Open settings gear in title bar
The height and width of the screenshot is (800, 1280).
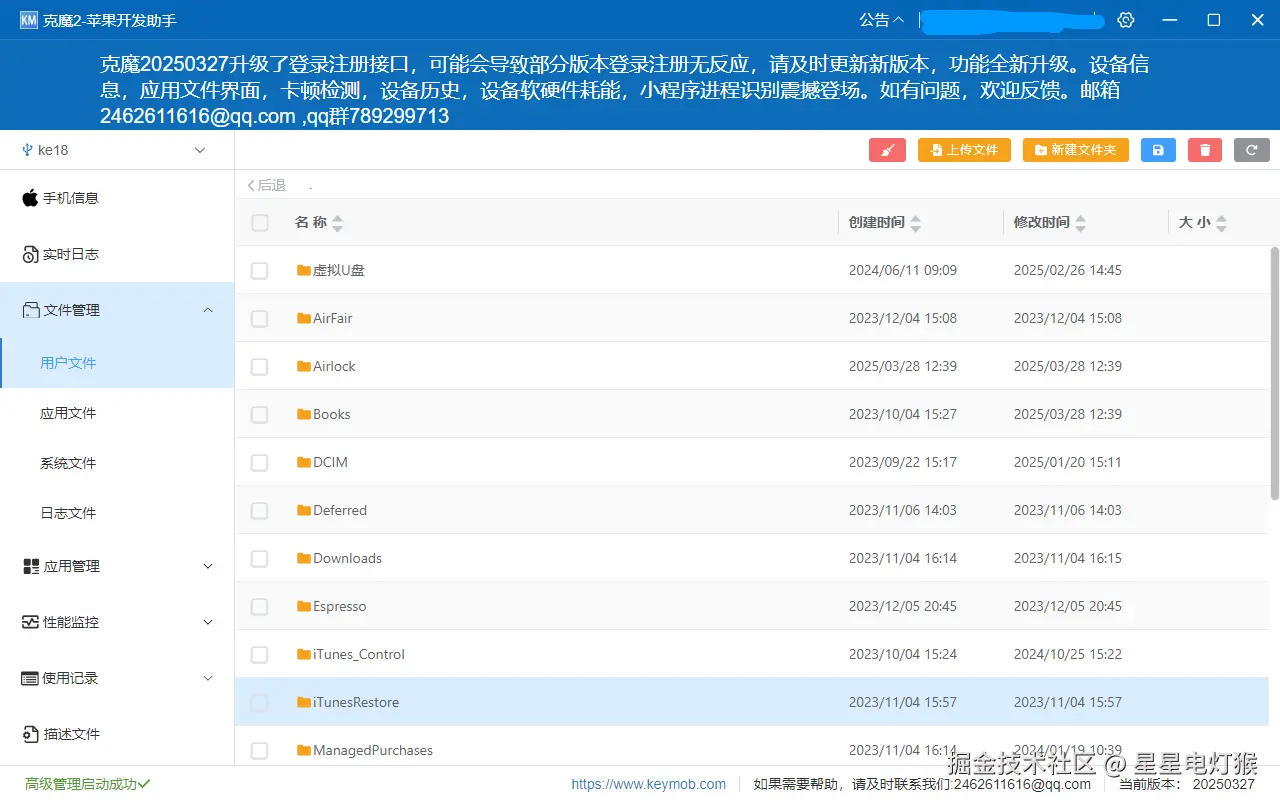[x=1126, y=20]
